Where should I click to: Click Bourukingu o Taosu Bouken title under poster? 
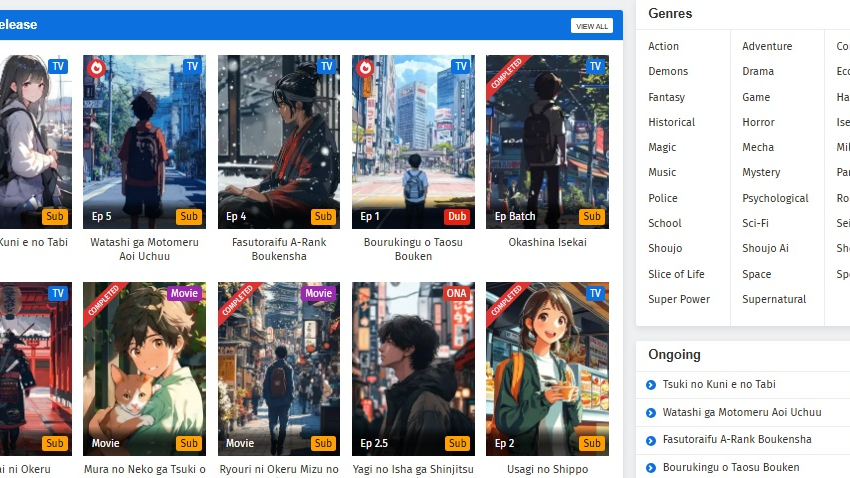coord(413,249)
